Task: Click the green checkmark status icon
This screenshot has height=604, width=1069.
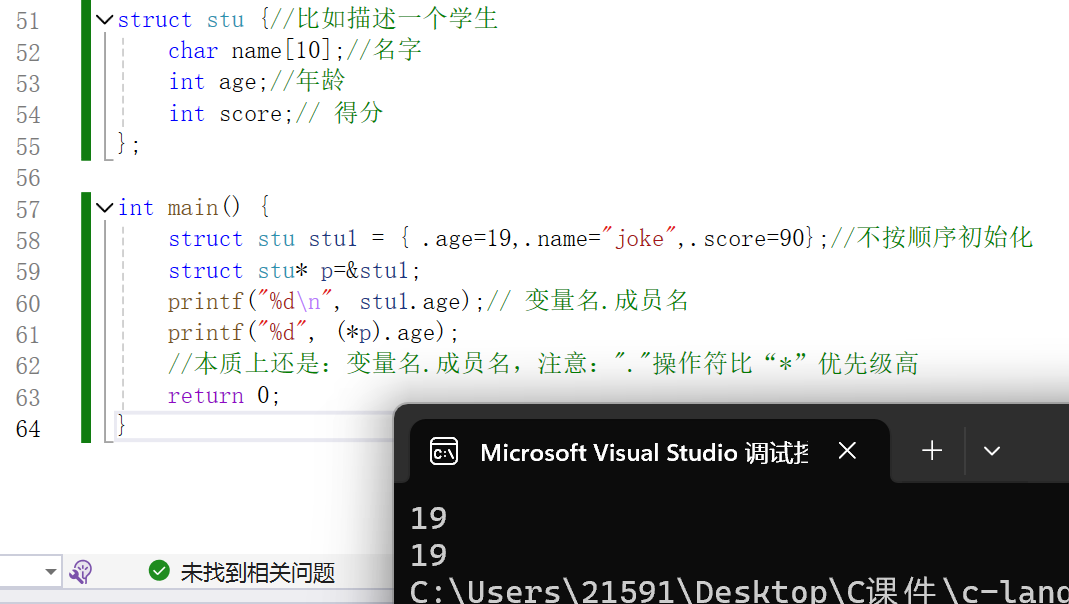Action: [x=158, y=571]
